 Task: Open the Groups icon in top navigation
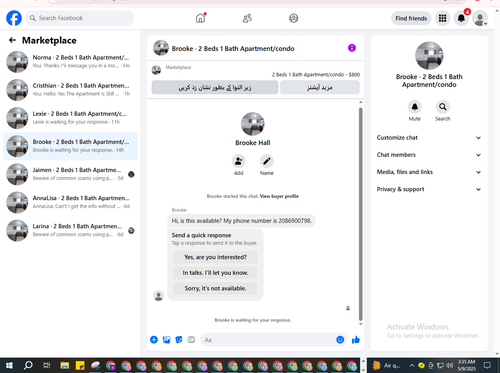294,18
